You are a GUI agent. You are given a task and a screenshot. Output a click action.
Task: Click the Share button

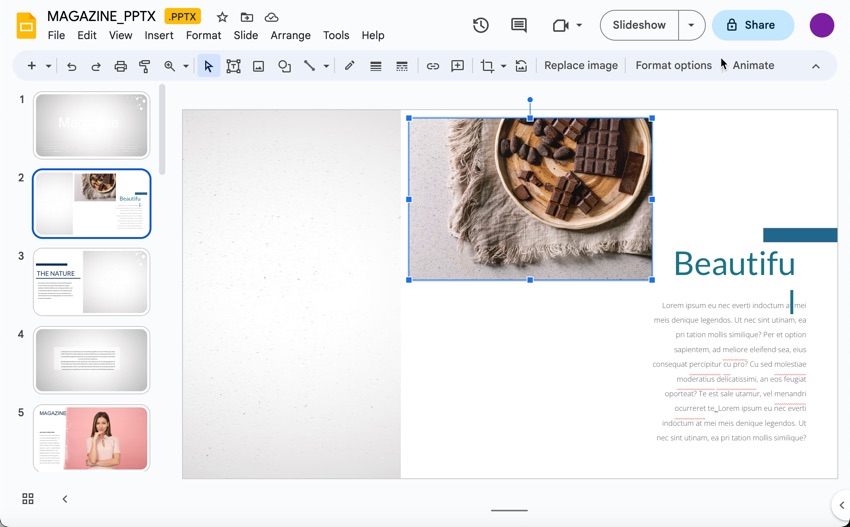click(753, 25)
